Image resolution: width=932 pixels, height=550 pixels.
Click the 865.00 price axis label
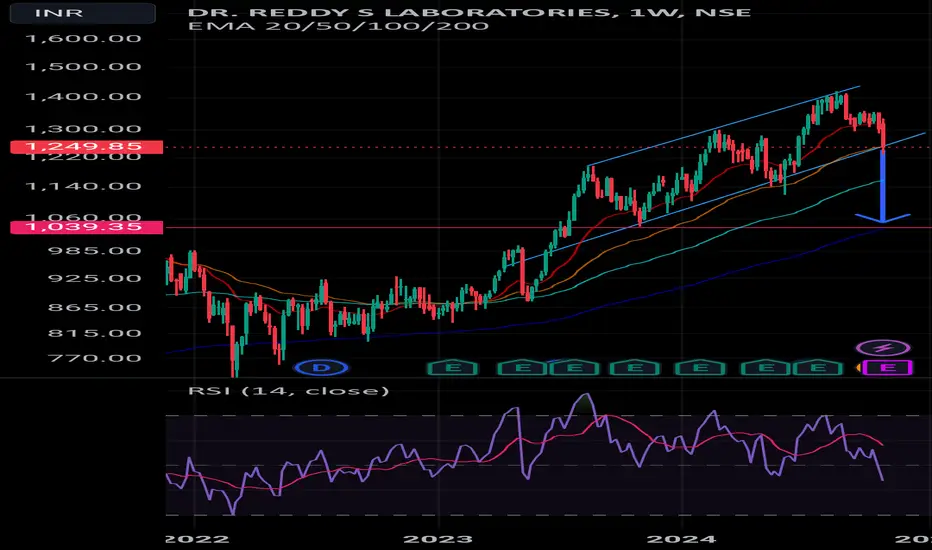95,307
